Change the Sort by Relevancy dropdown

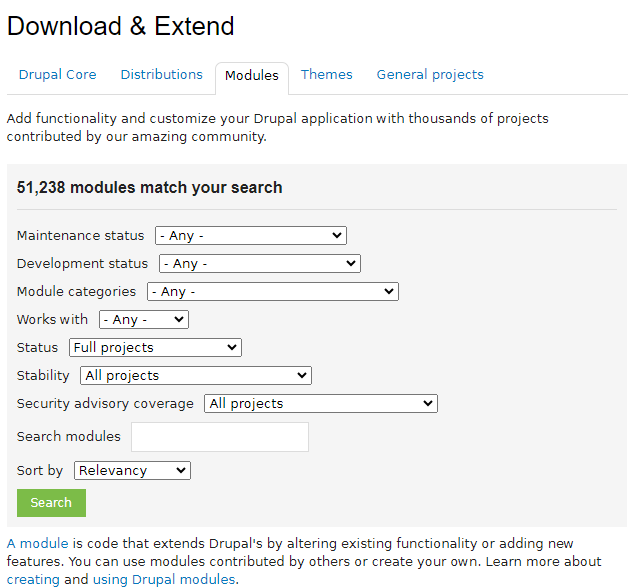tap(132, 471)
